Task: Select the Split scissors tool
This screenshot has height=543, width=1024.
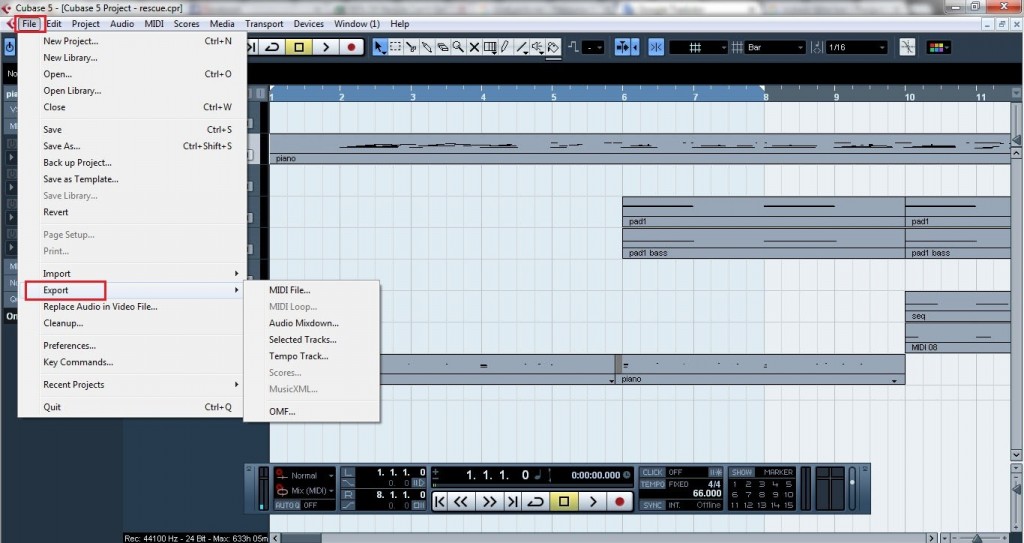Action: pyautogui.click(x=411, y=47)
